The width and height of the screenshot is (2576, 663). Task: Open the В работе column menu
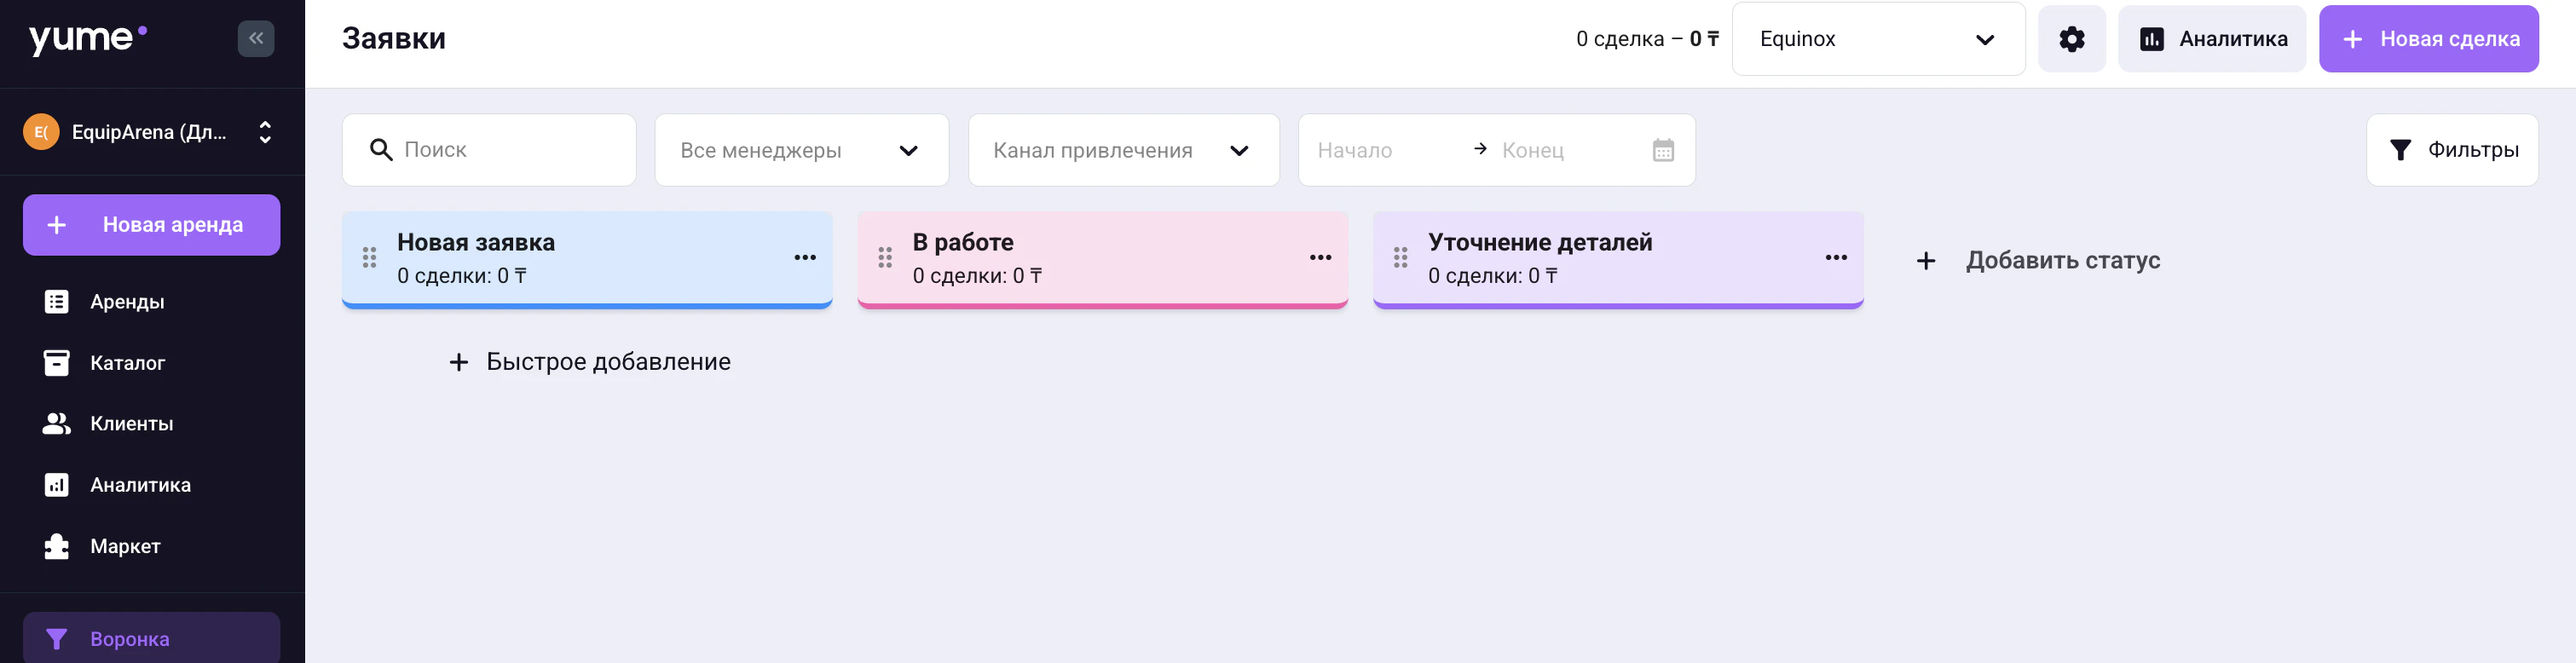click(1320, 258)
